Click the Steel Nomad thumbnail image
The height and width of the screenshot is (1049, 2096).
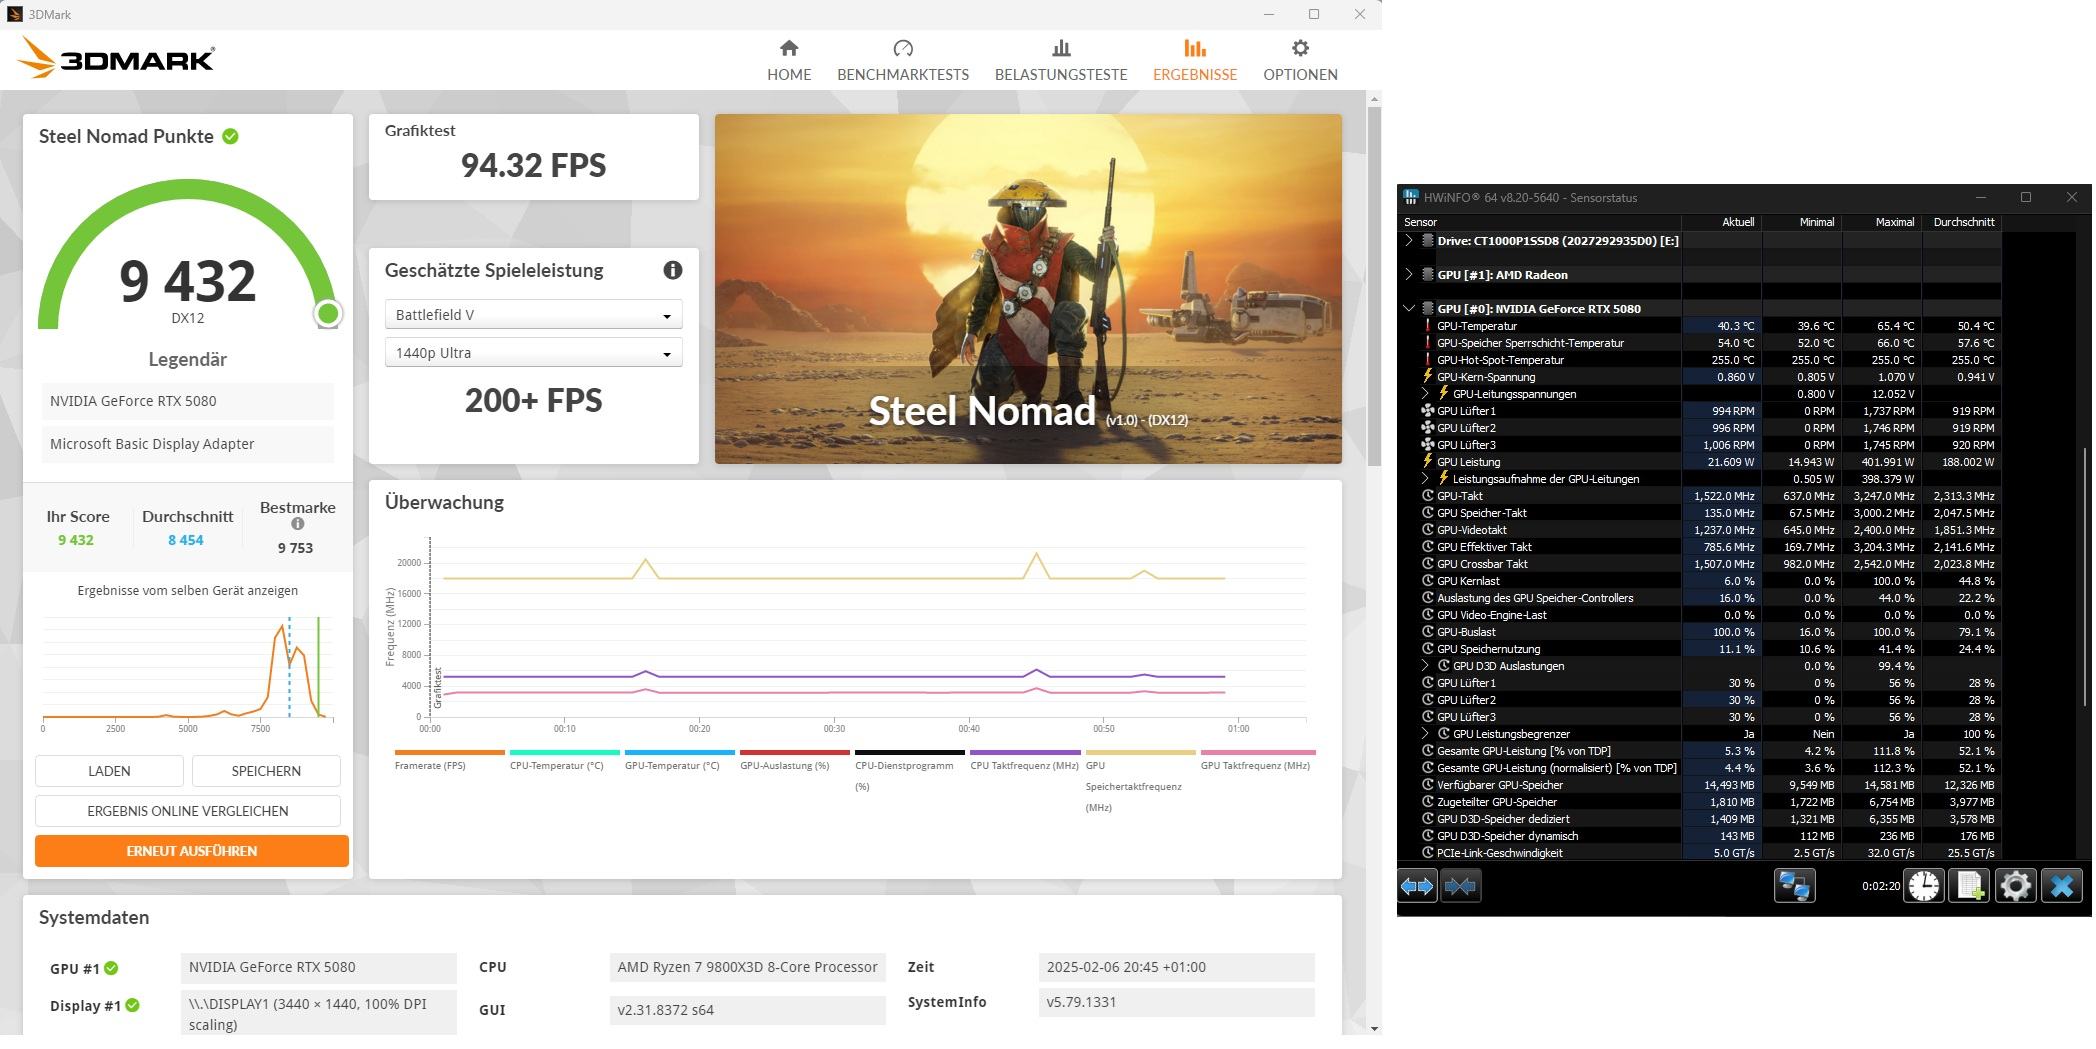[1028, 288]
